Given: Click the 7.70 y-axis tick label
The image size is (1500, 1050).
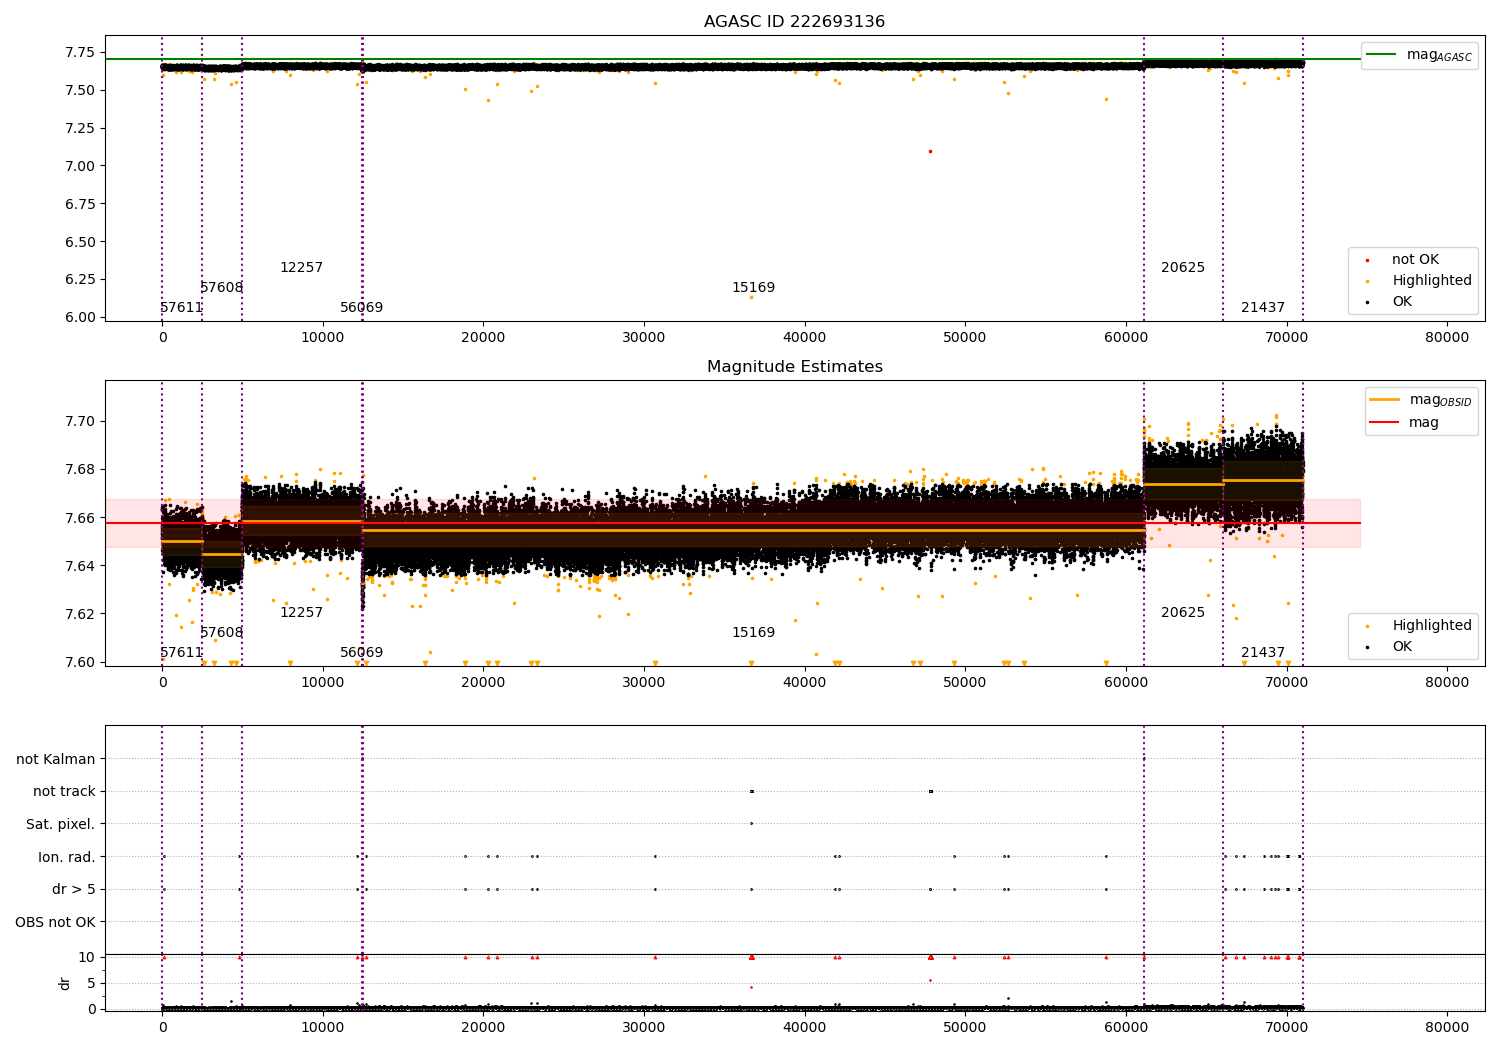Looking at the screenshot, I should click(79, 422).
